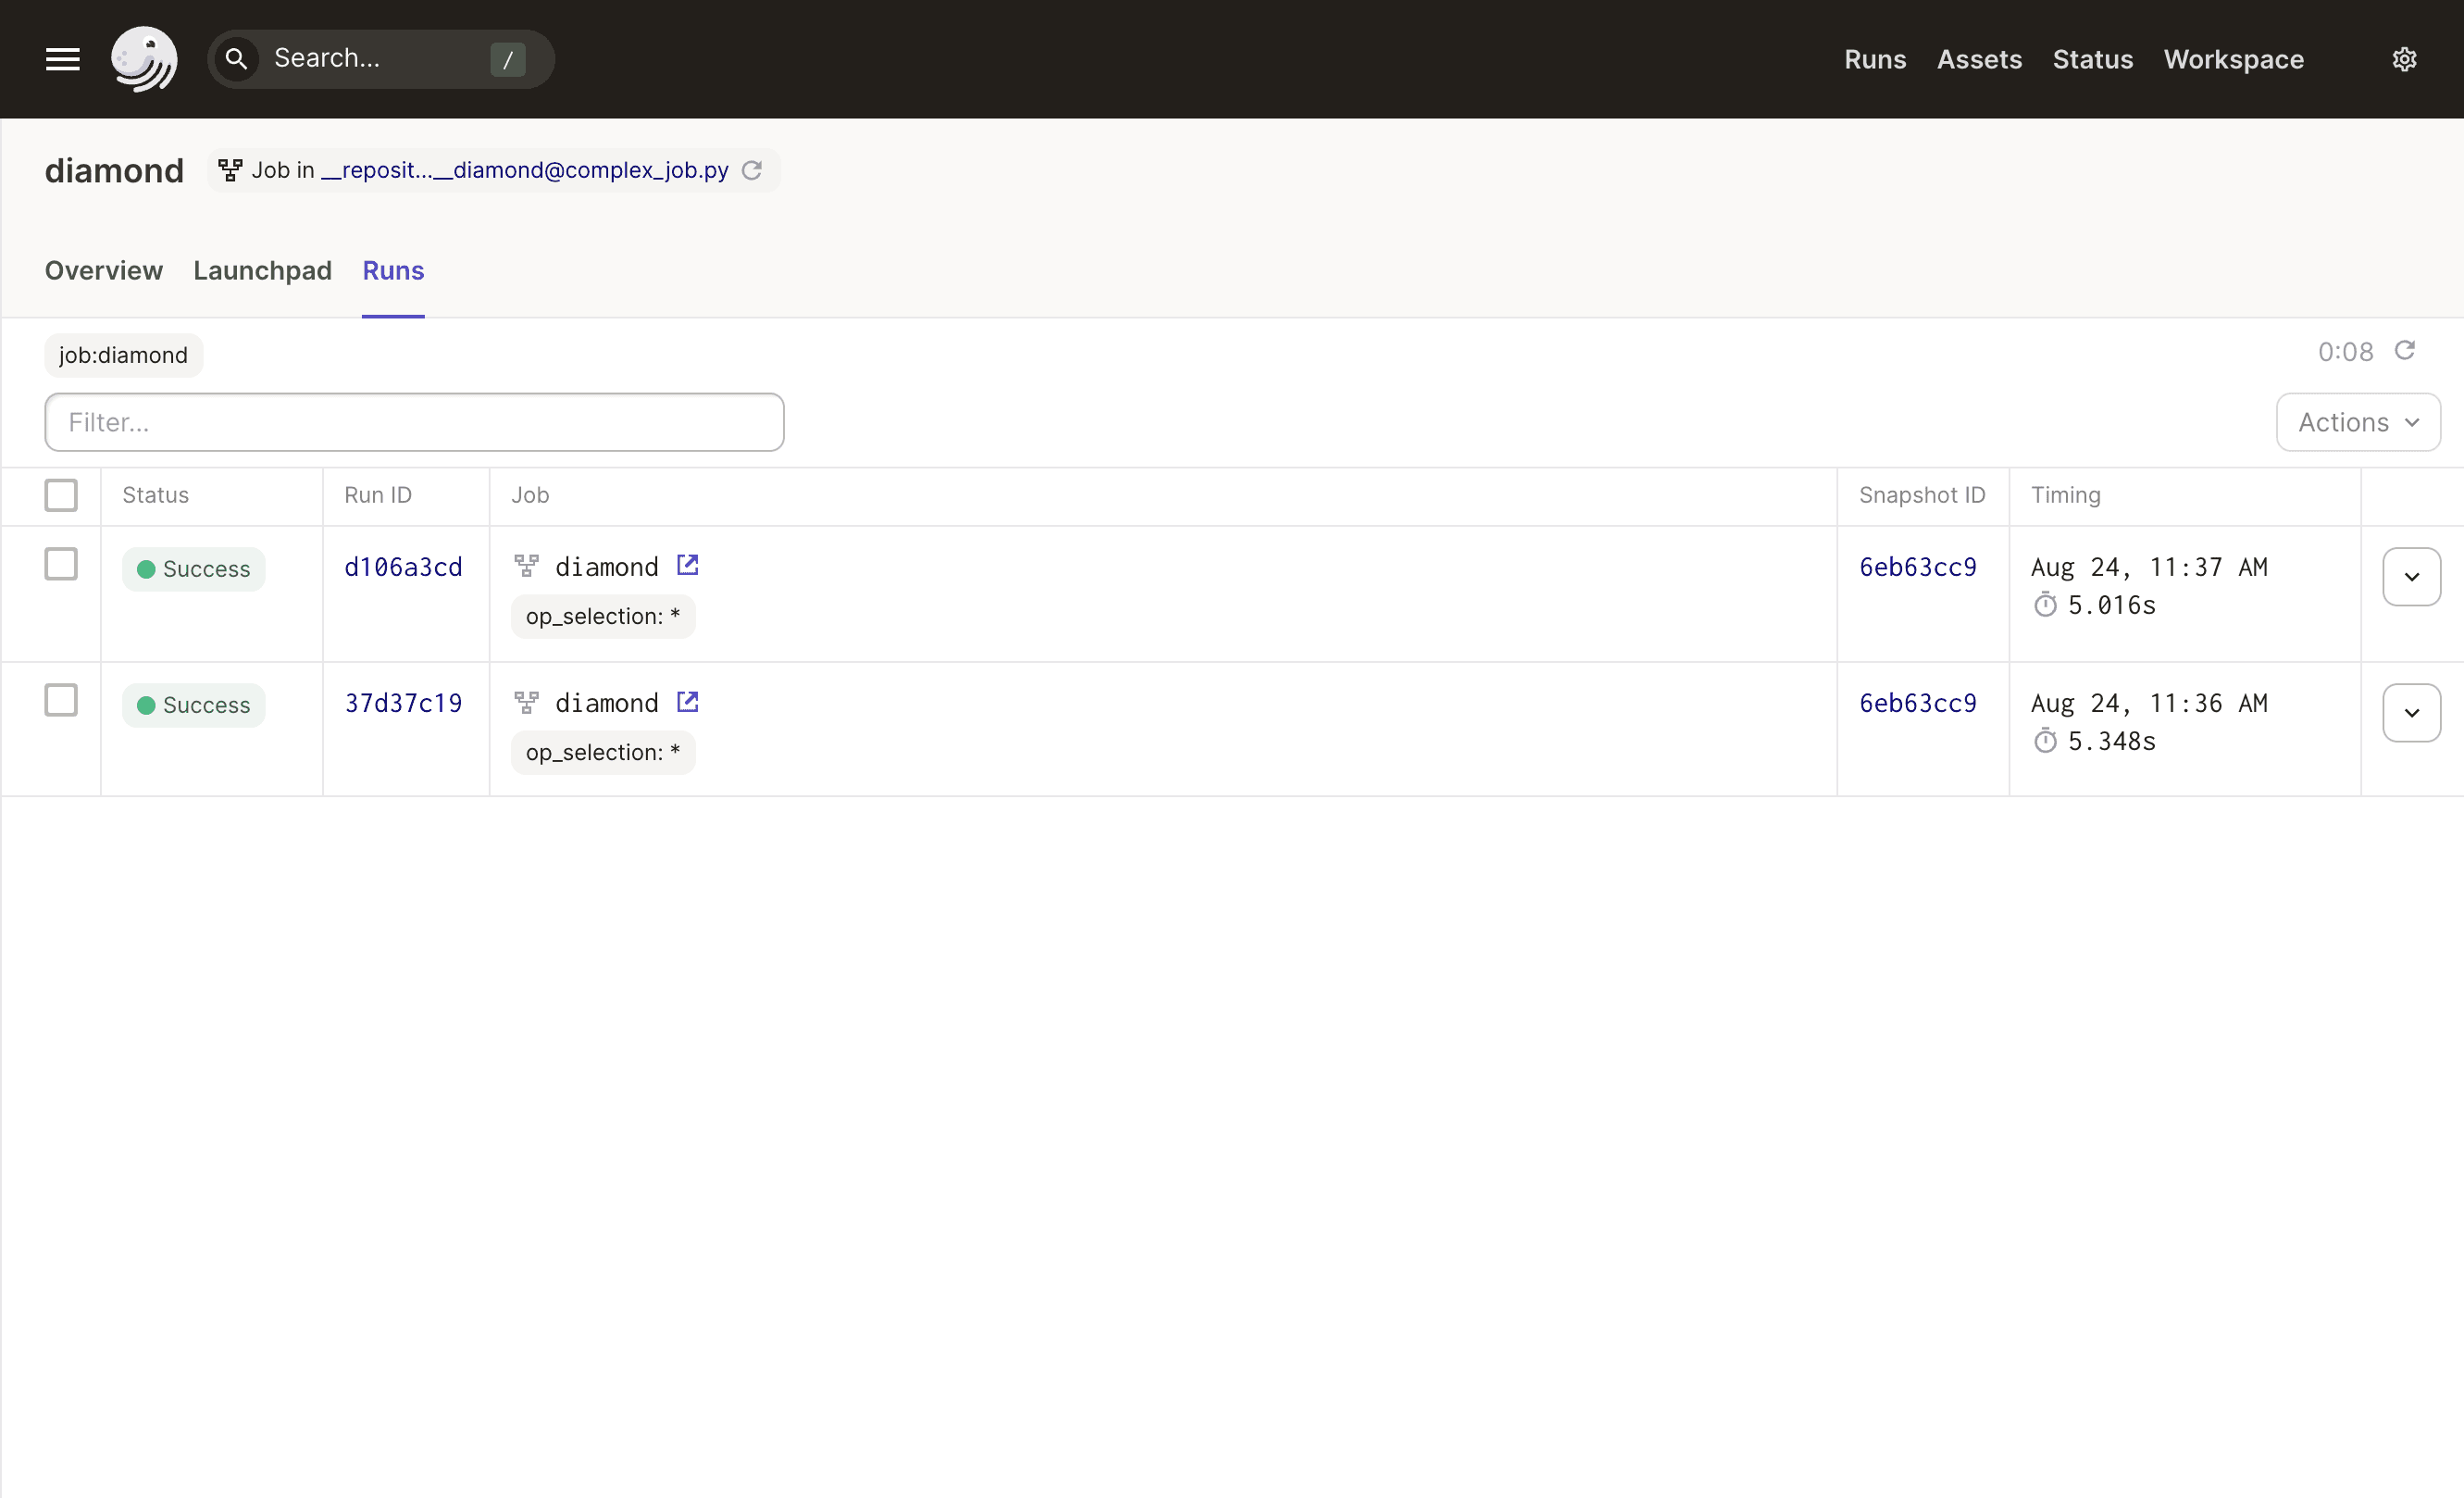Click the settings gear icon top right
This screenshot has height=1498, width=2464.
pyautogui.click(x=2404, y=58)
